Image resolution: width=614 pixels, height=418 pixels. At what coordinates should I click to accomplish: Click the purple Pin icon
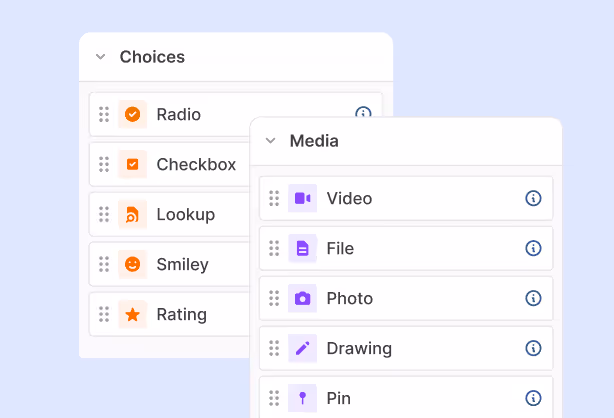tap(302, 398)
